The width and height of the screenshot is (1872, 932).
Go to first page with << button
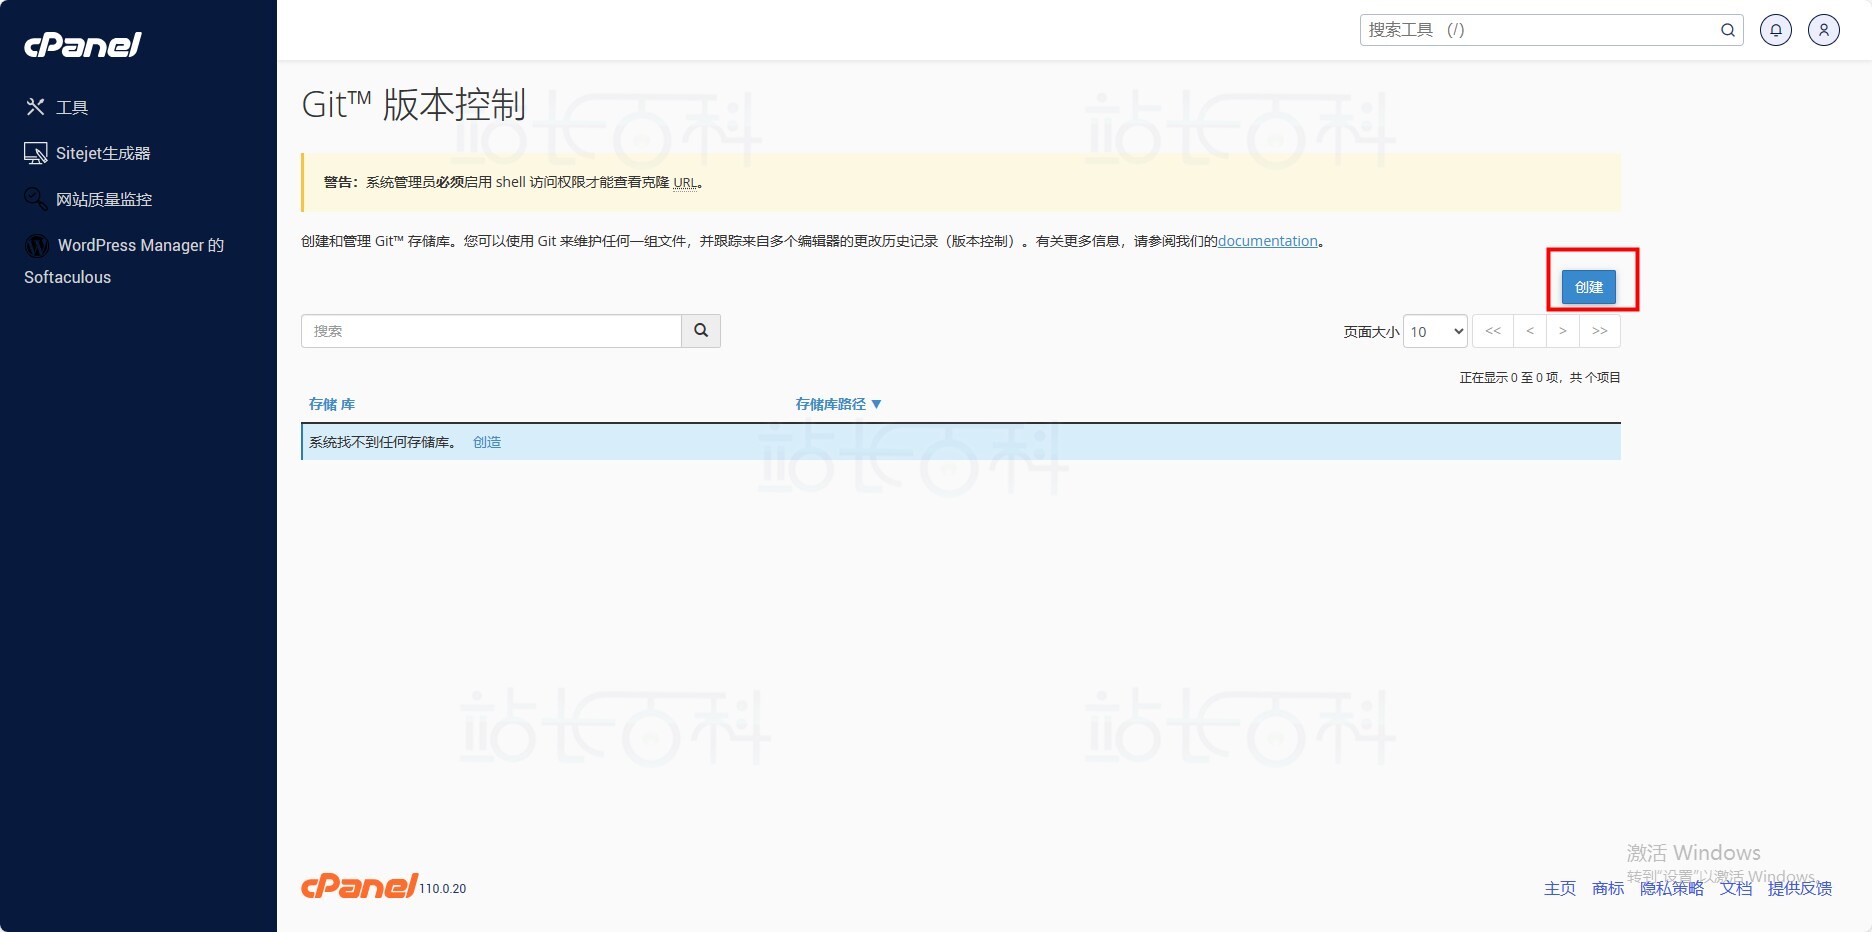pyautogui.click(x=1493, y=331)
